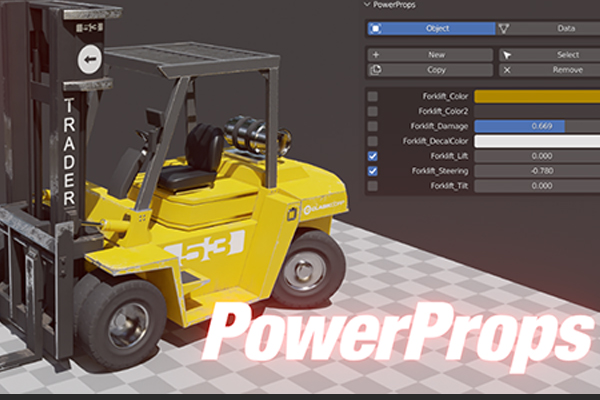Enable the Forklift_Damage checkbox
The image size is (600, 400).
[x=373, y=126]
